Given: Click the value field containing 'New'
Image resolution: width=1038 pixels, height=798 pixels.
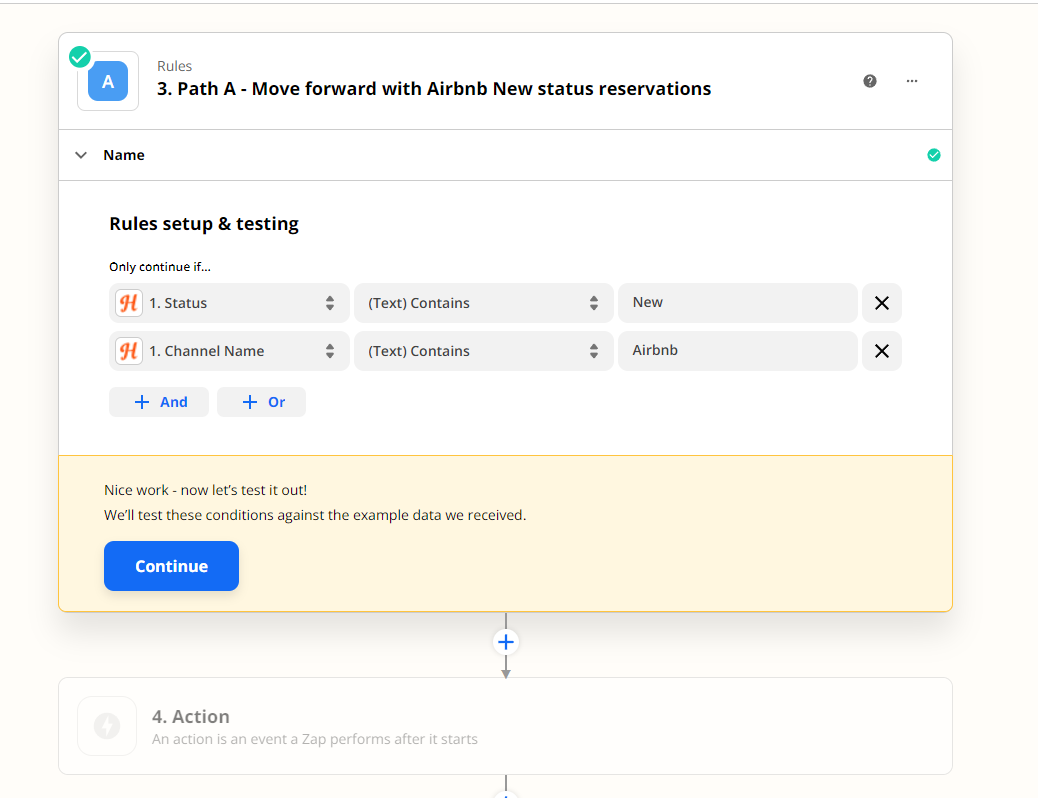Looking at the screenshot, I should [737, 303].
